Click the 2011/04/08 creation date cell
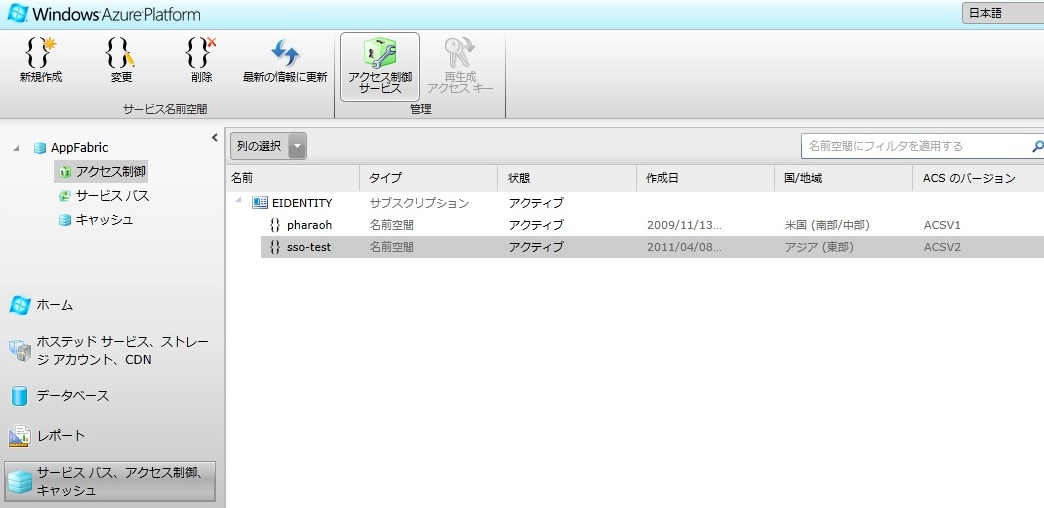This screenshot has height=508, width=1044. 684,247
